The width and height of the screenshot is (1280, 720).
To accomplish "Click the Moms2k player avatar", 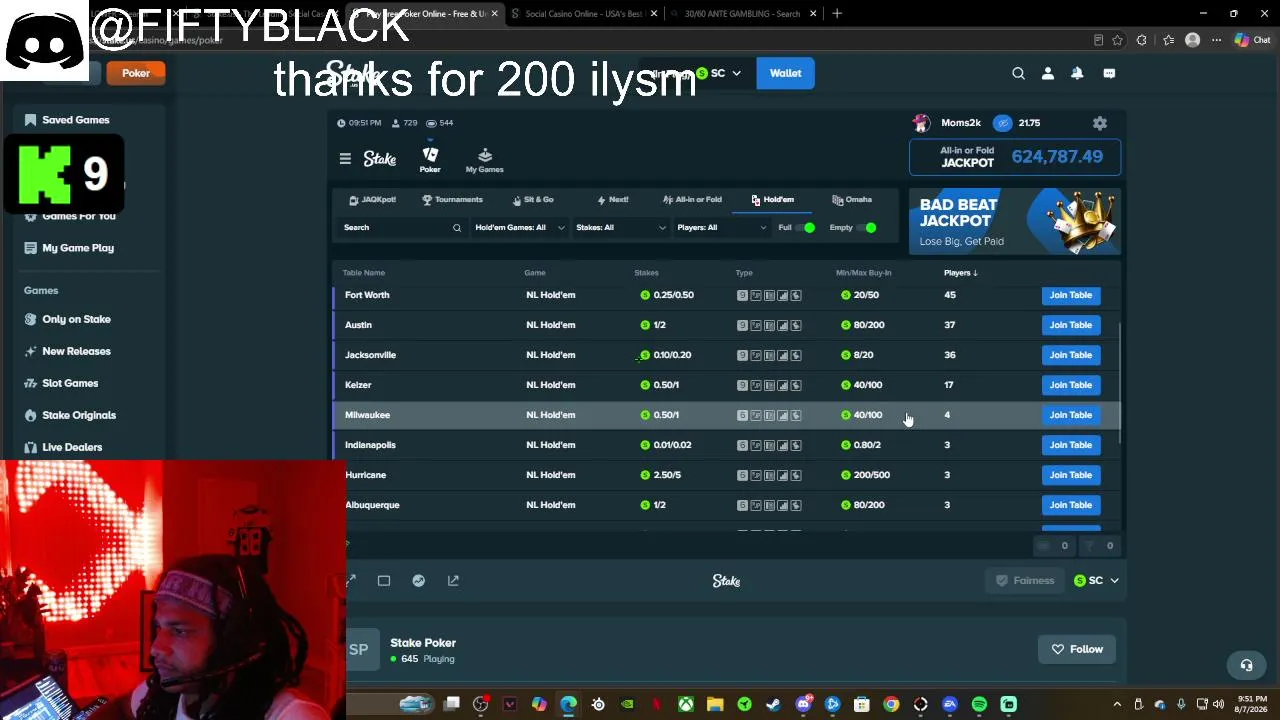I will pos(921,123).
